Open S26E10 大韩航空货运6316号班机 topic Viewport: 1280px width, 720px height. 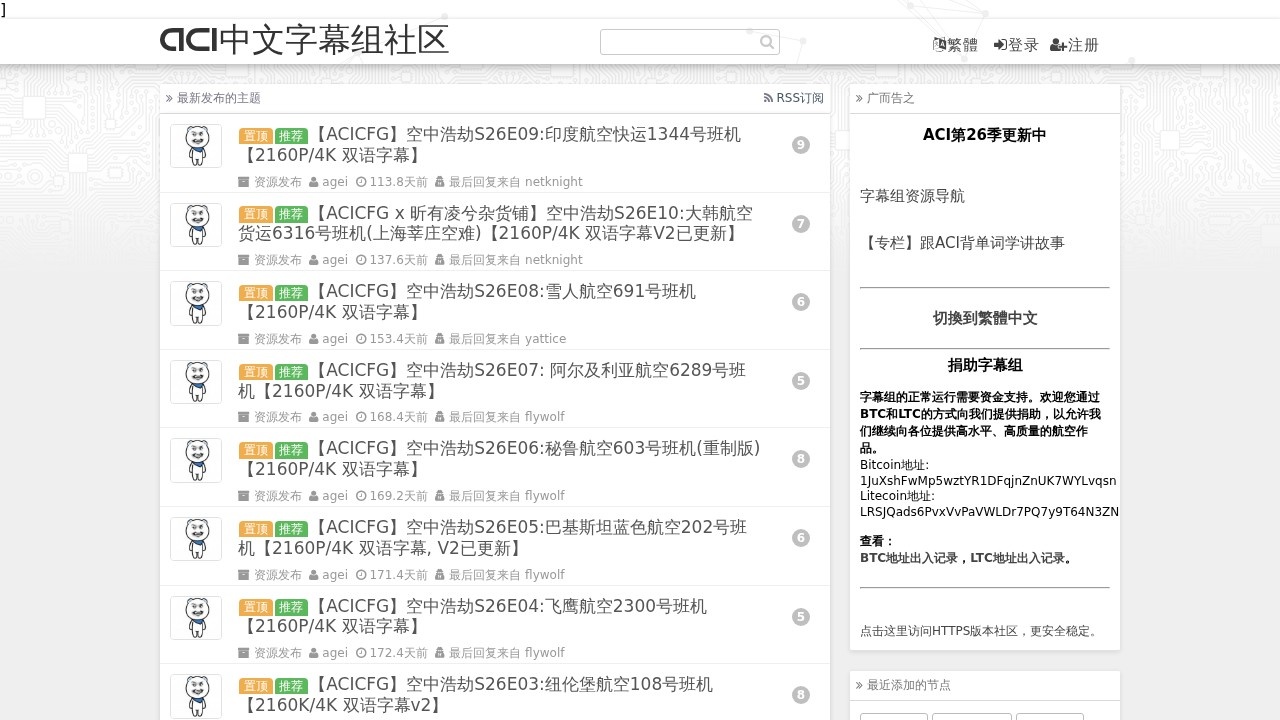[495, 223]
